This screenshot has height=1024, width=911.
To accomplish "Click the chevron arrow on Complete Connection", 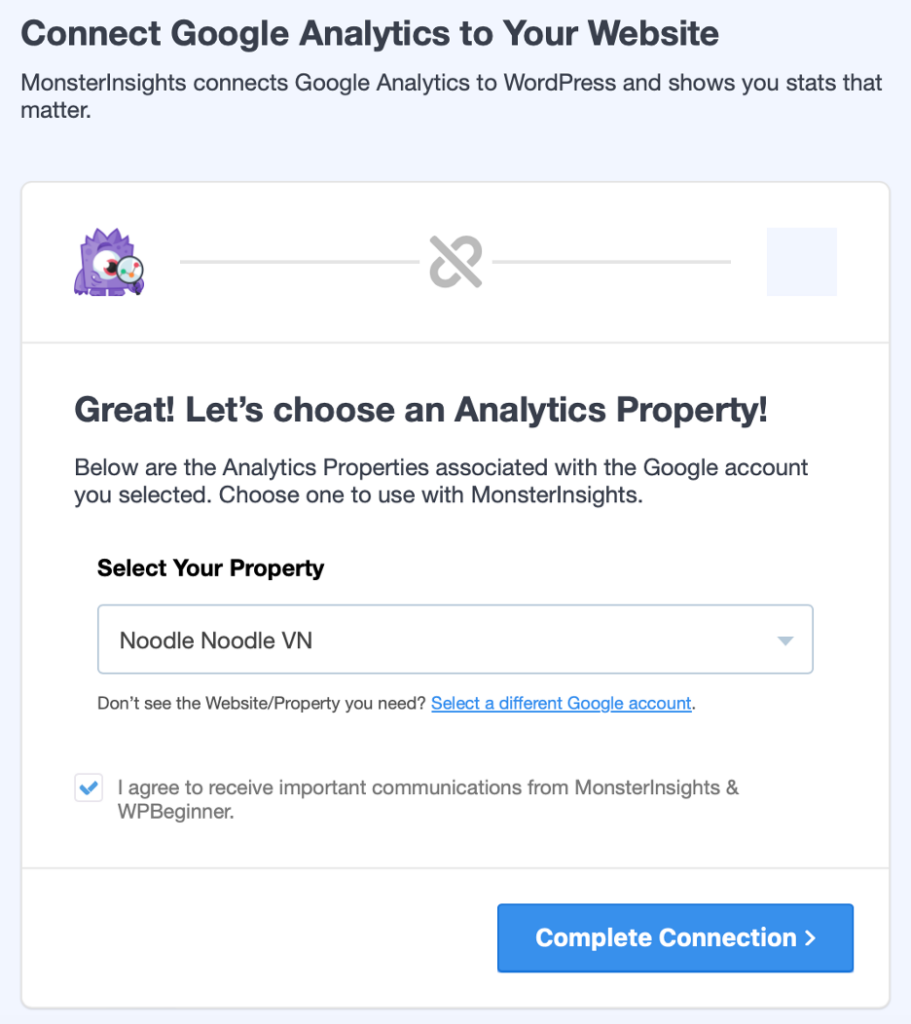I will (810, 938).
